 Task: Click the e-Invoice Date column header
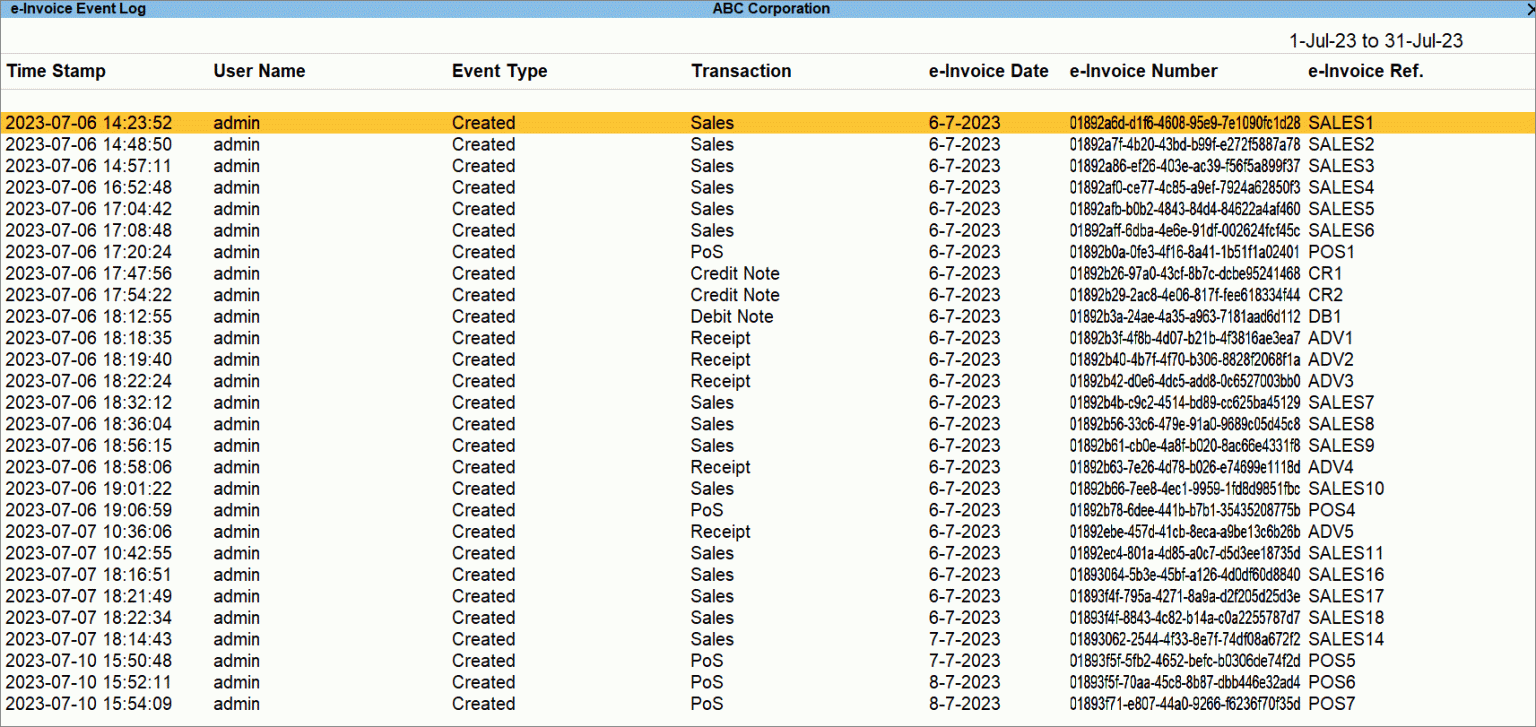[989, 71]
